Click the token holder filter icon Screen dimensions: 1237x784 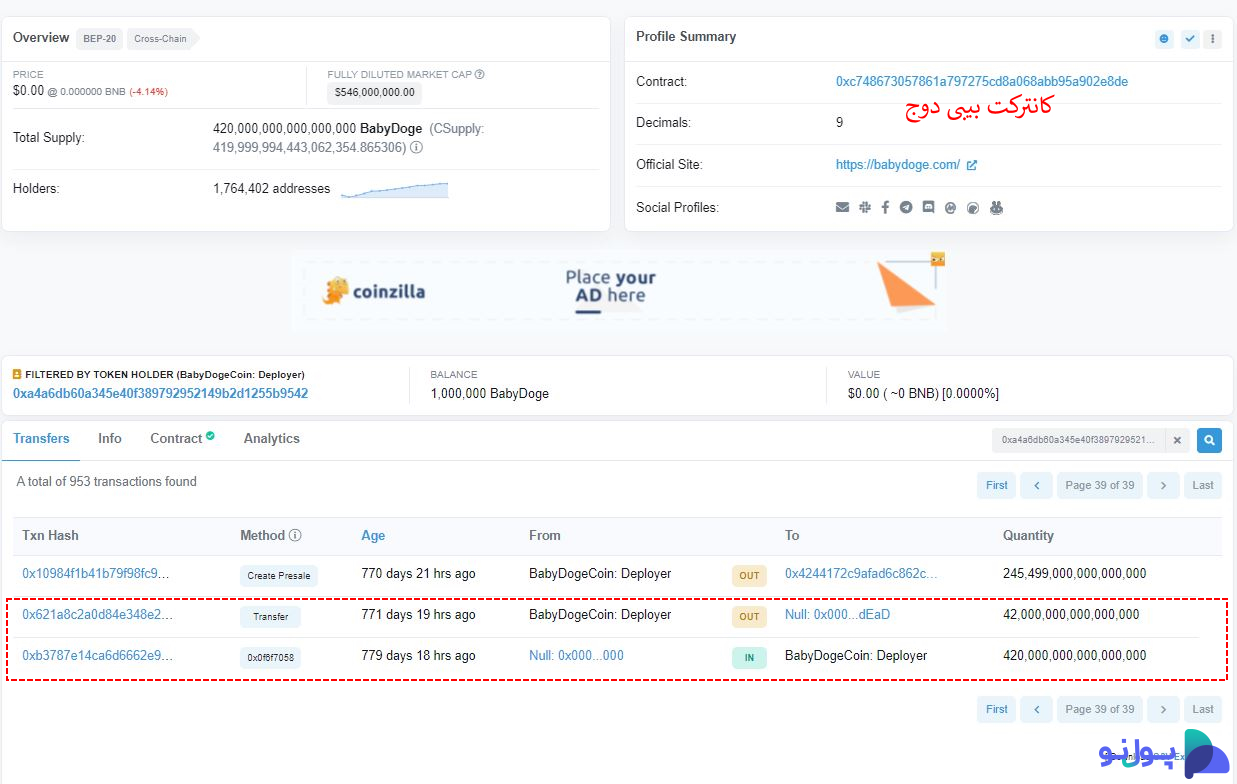pyautogui.click(x=17, y=374)
